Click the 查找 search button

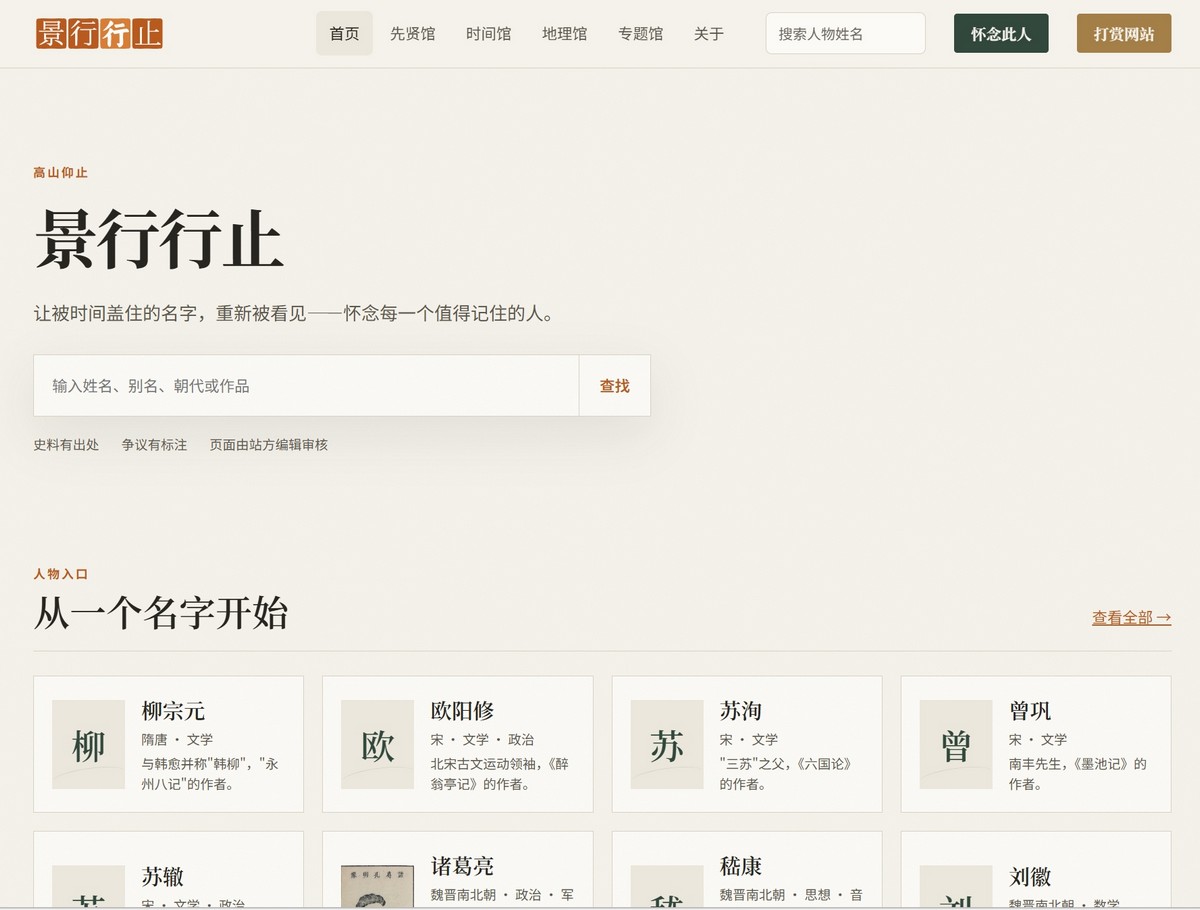tap(614, 385)
